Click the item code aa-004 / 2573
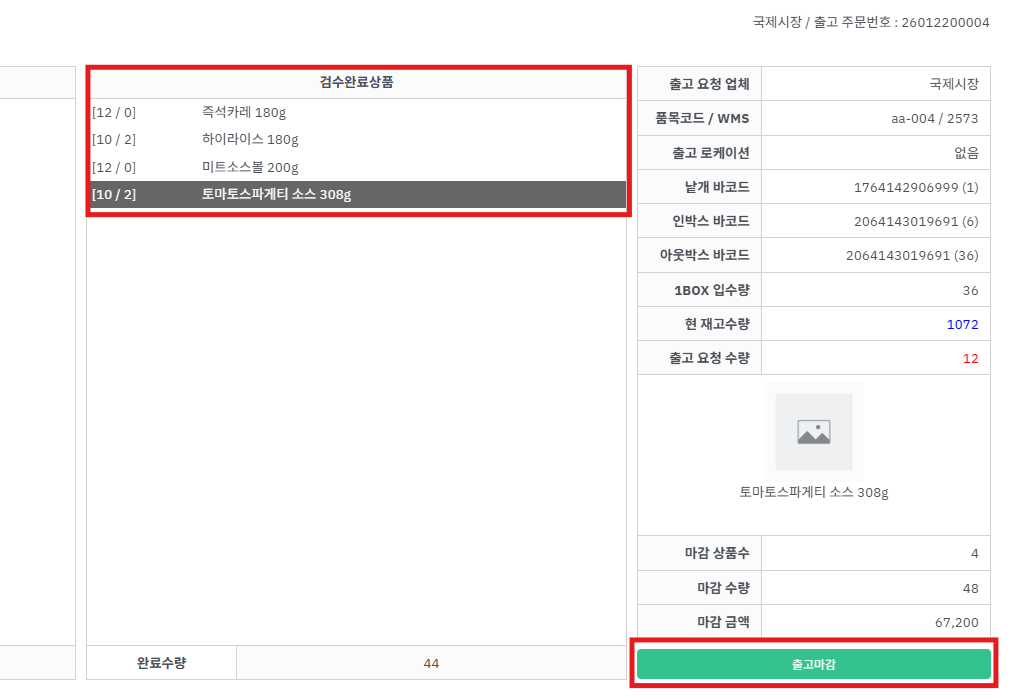Viewport: 1009px width, 699px height. coord(934,119)
